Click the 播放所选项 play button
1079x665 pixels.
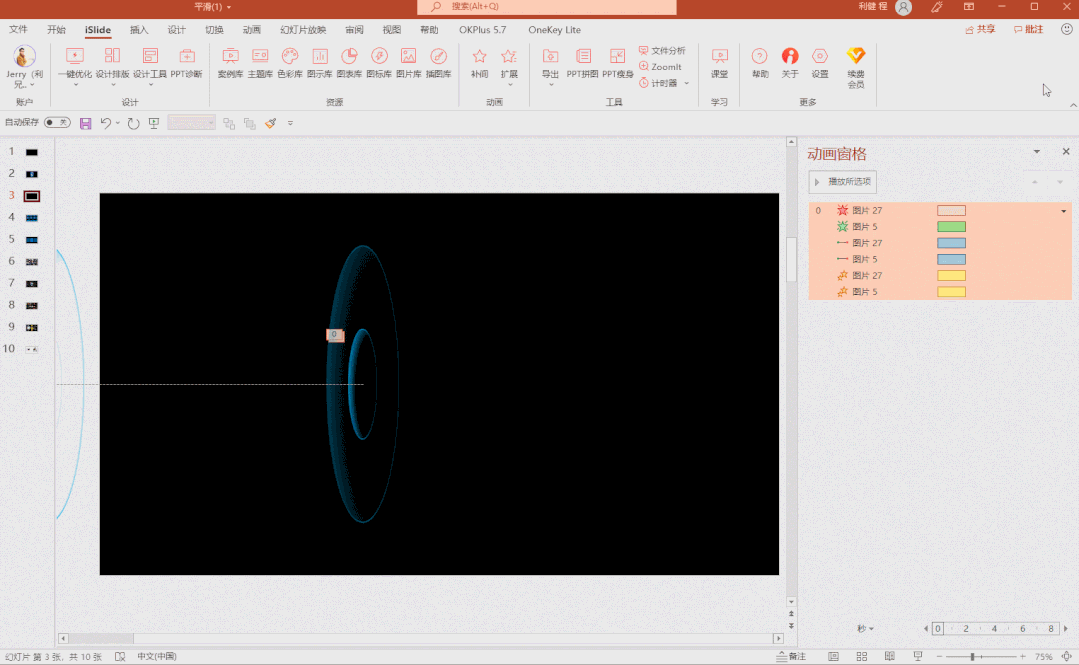click(x=842, y=182)
